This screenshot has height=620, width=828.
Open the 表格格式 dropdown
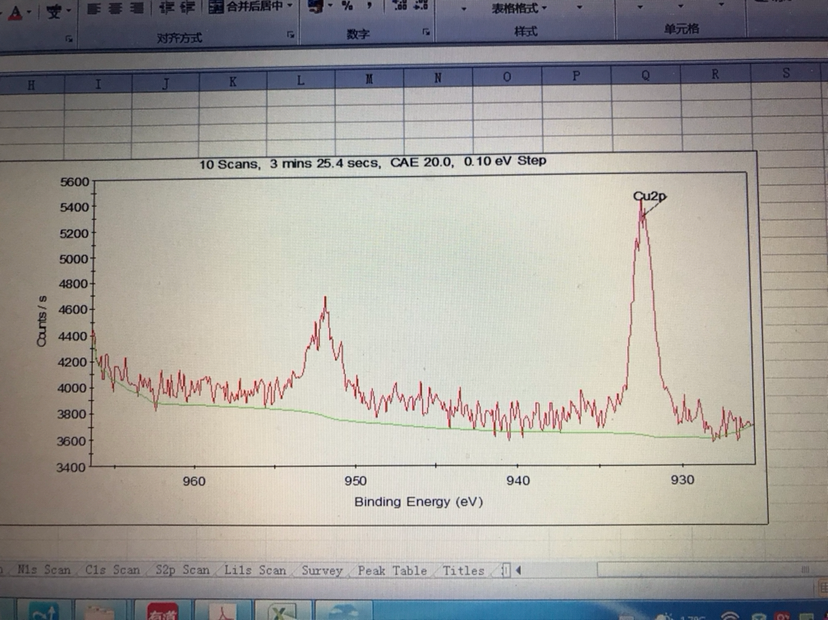(519, 8)
